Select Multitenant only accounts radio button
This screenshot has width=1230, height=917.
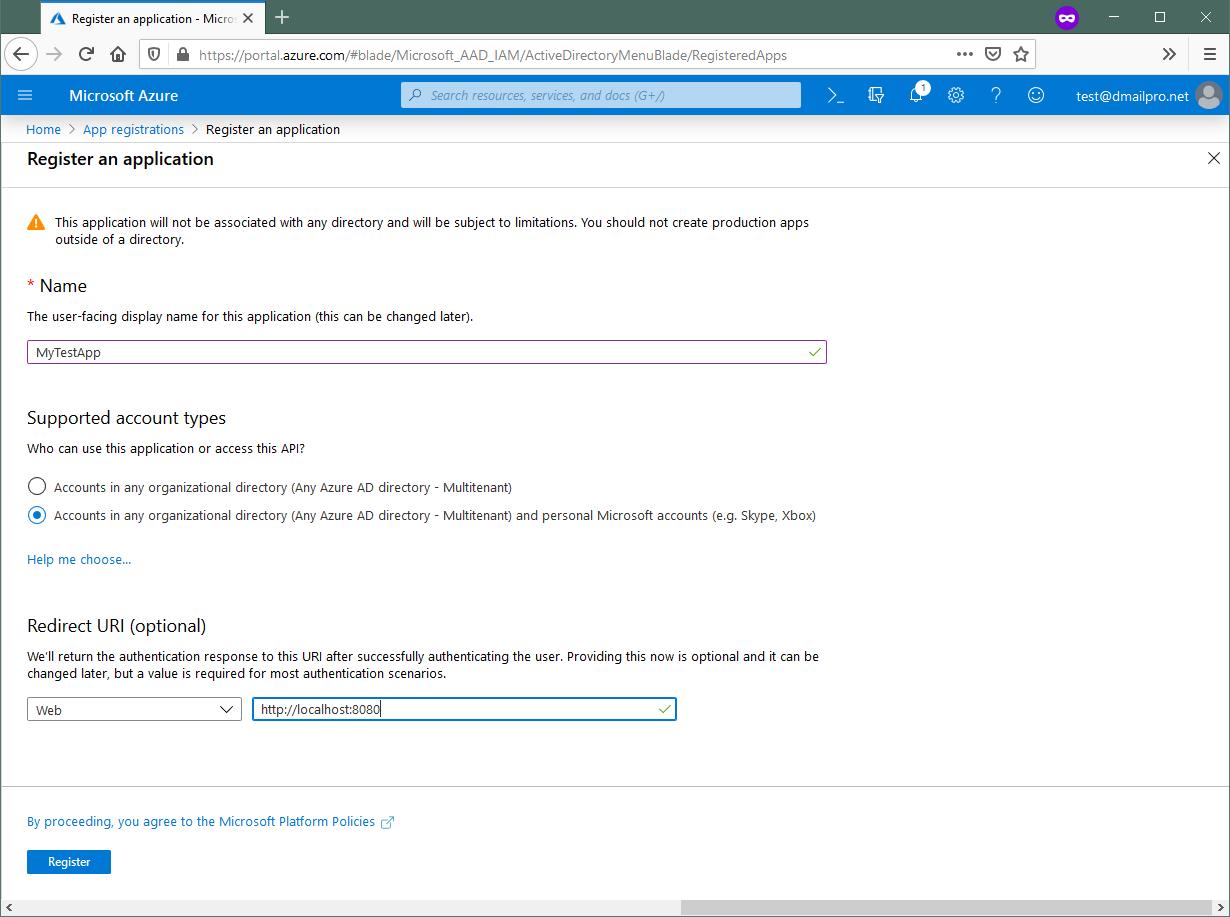(x=37, y=487)
